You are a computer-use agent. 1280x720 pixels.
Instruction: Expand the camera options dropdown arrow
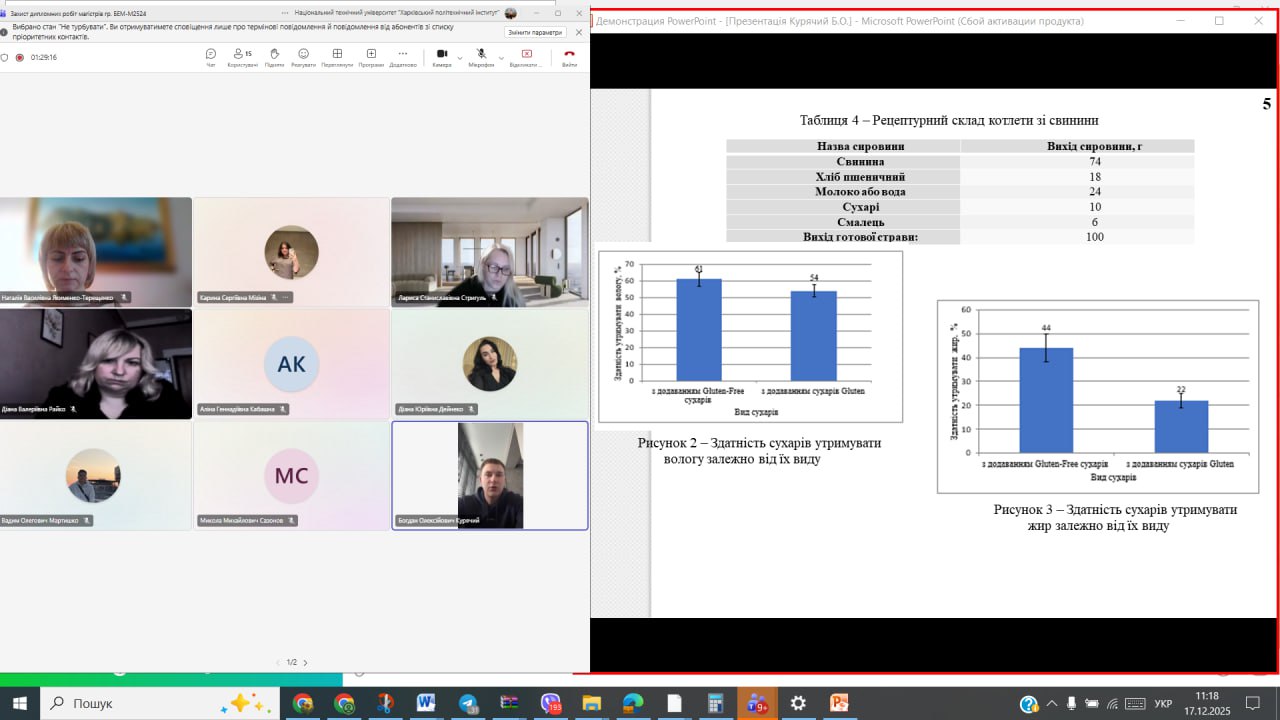pyautogui.click(x=460, y=58)
